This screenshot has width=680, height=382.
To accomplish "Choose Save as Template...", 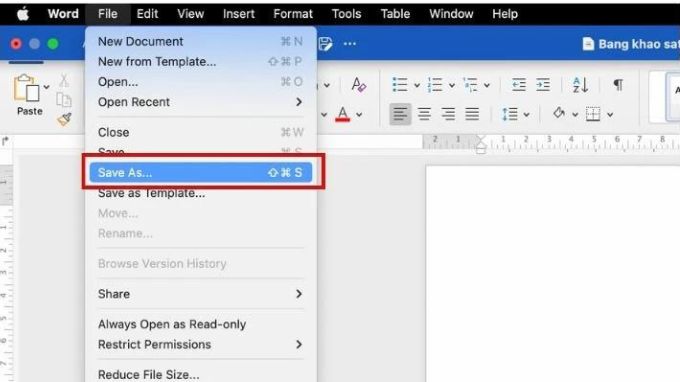I will [x=200, y=193].
